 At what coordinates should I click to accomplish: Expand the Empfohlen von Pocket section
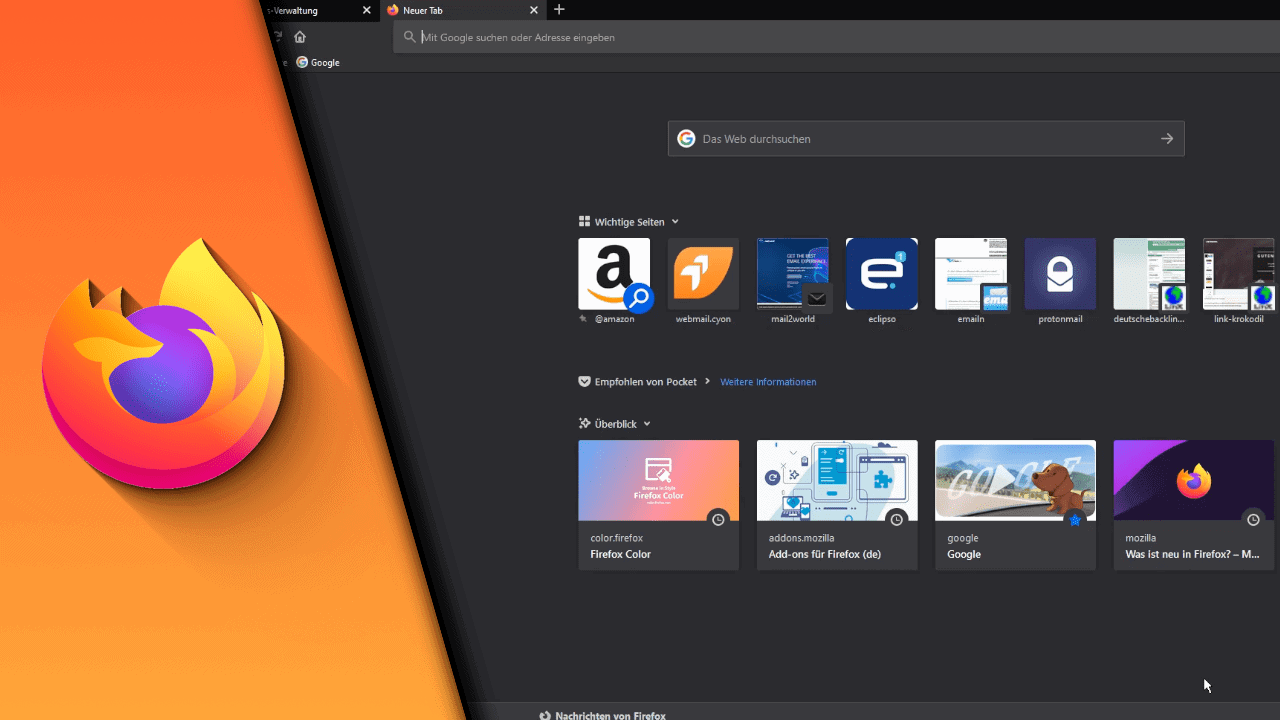[x=707, y=381]
